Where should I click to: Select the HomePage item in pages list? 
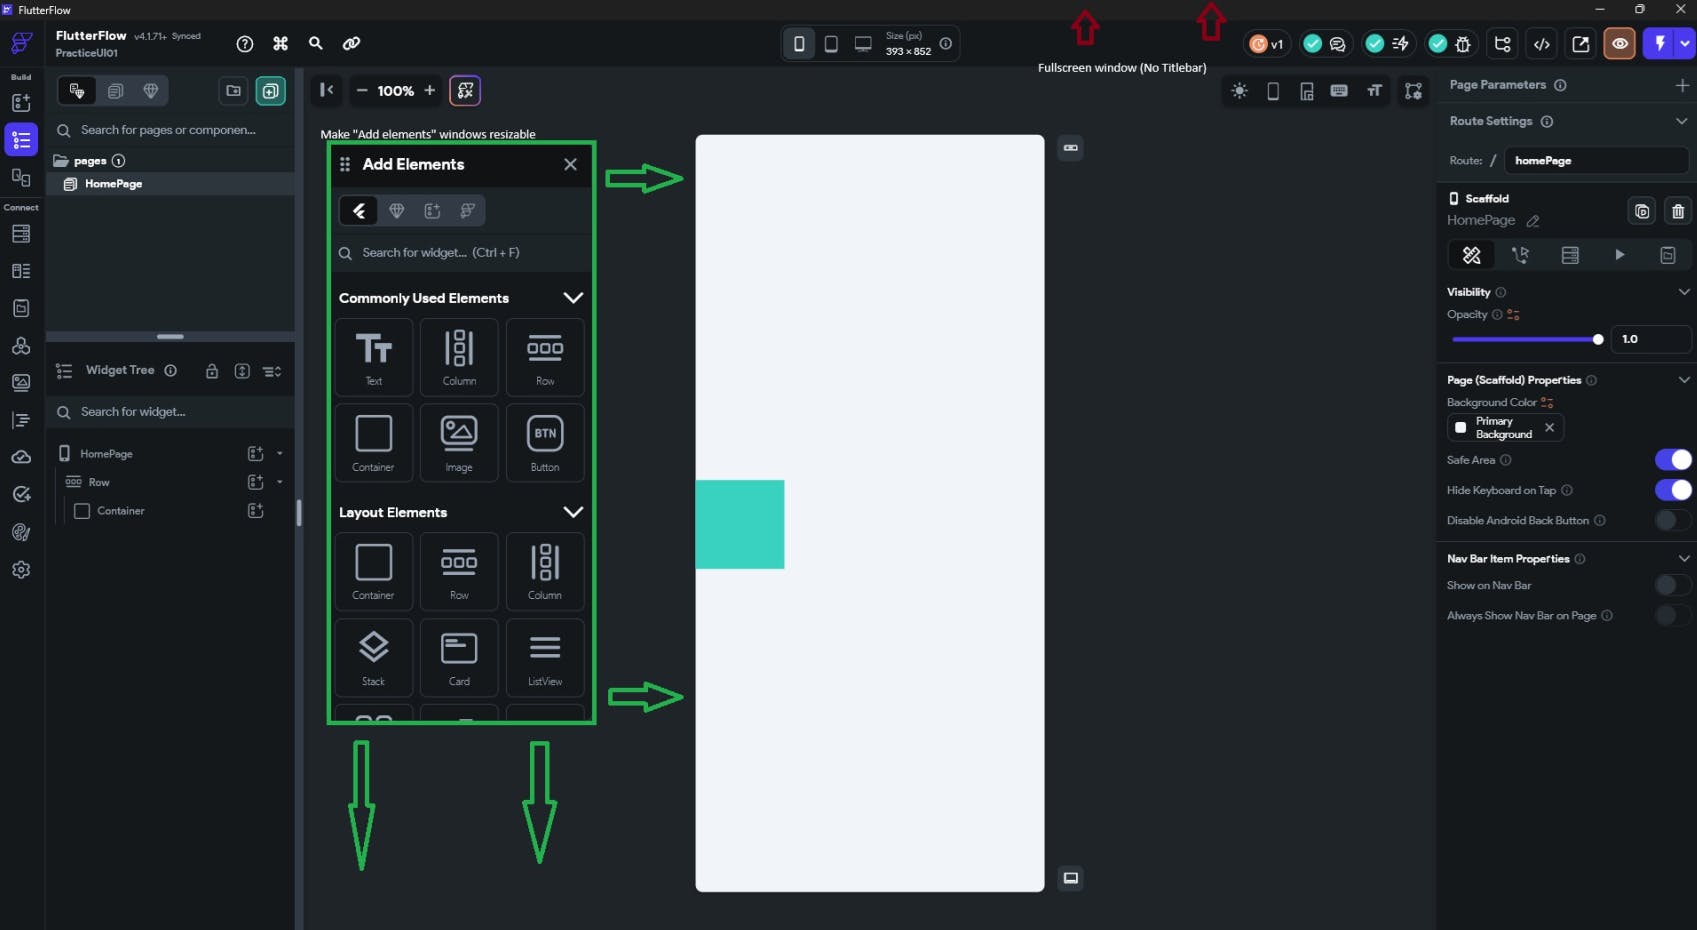point(113,183)
